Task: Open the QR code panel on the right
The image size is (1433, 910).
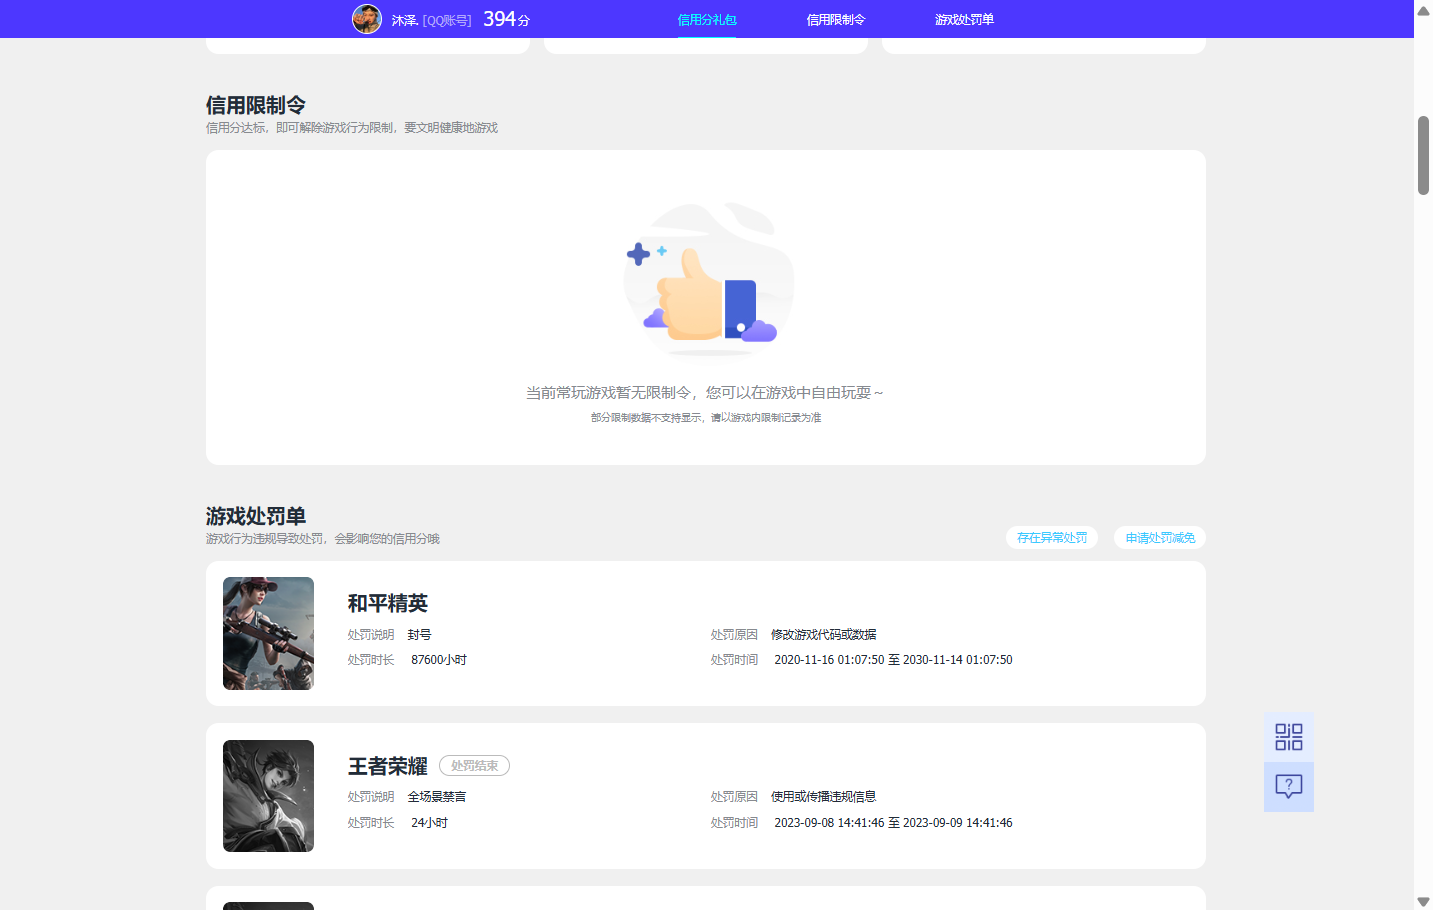Action: click(x=1288, y=736)
